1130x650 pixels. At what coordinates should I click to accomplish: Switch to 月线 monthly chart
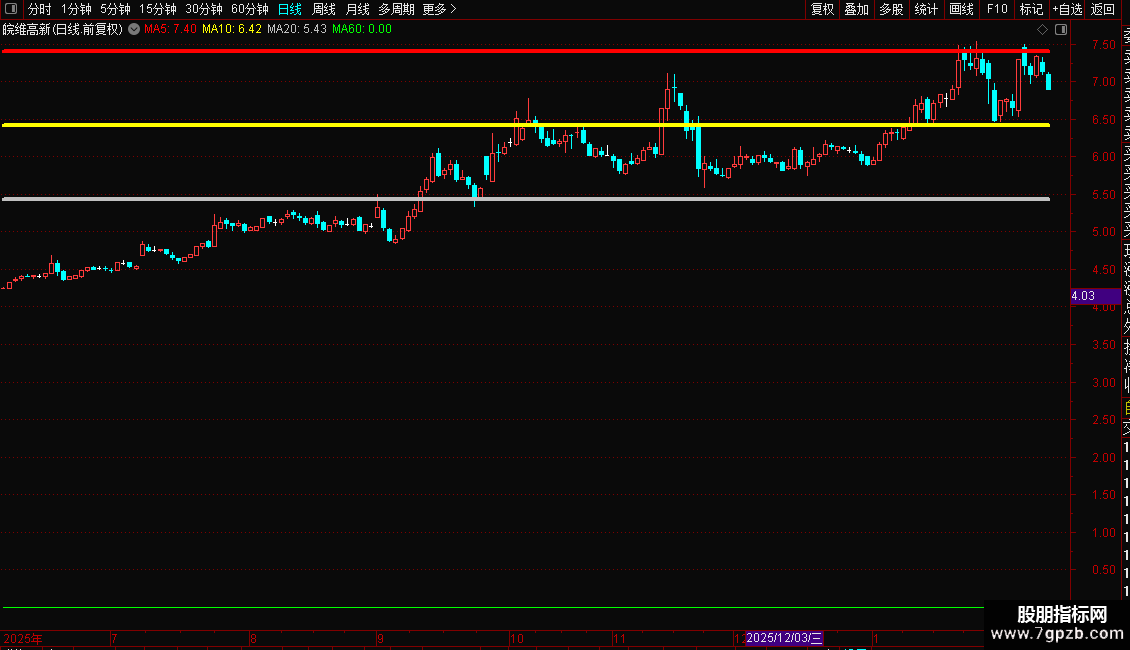(x=357, y=9)
